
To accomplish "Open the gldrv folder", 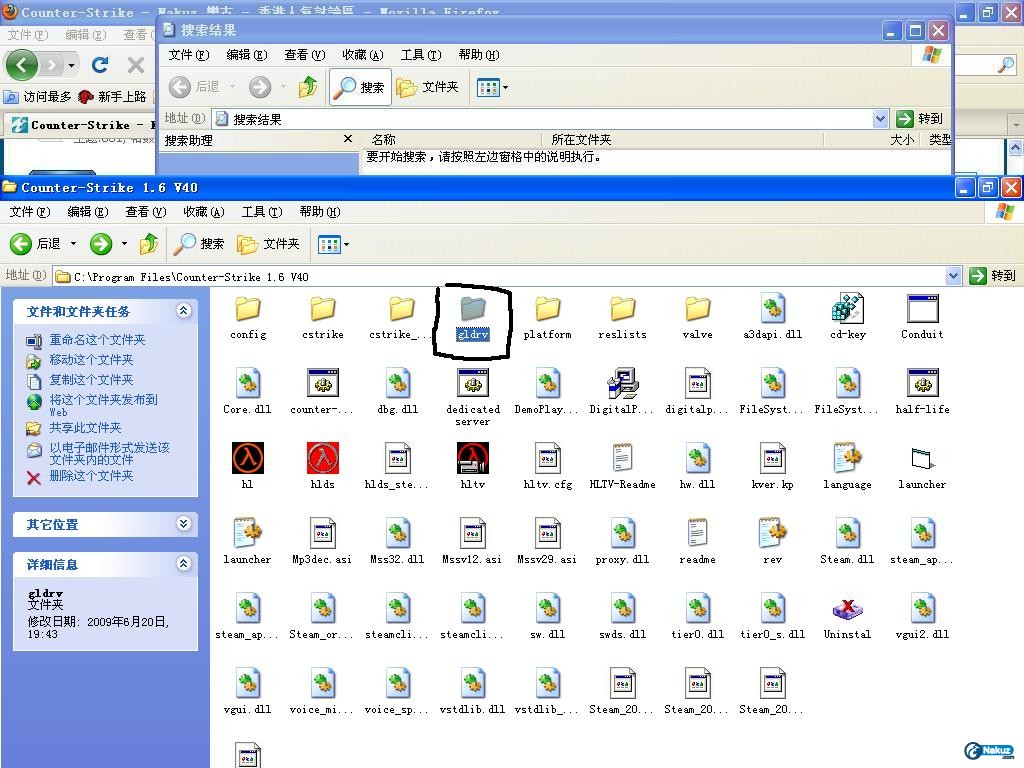I will 472,310.
